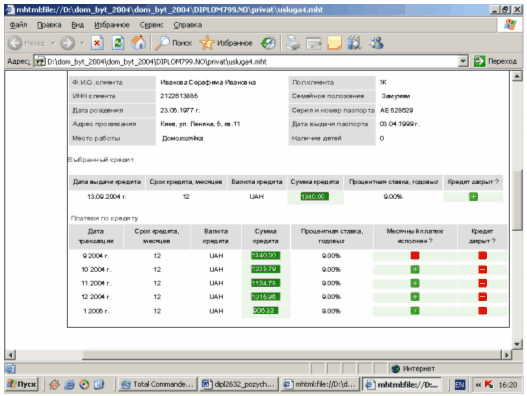Go to the Home page icon
527x396 pixels.
coord(138,43)
